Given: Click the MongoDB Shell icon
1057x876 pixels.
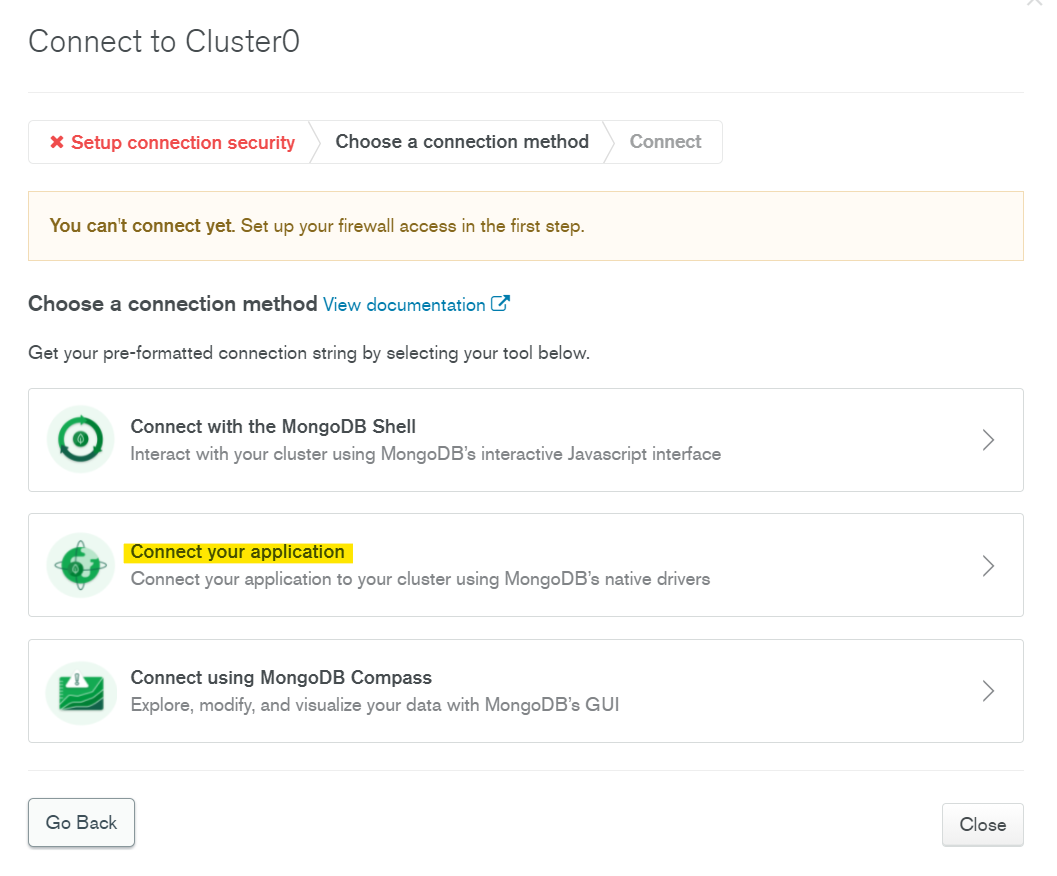Looking at the screenshot, I should [81, 439].
